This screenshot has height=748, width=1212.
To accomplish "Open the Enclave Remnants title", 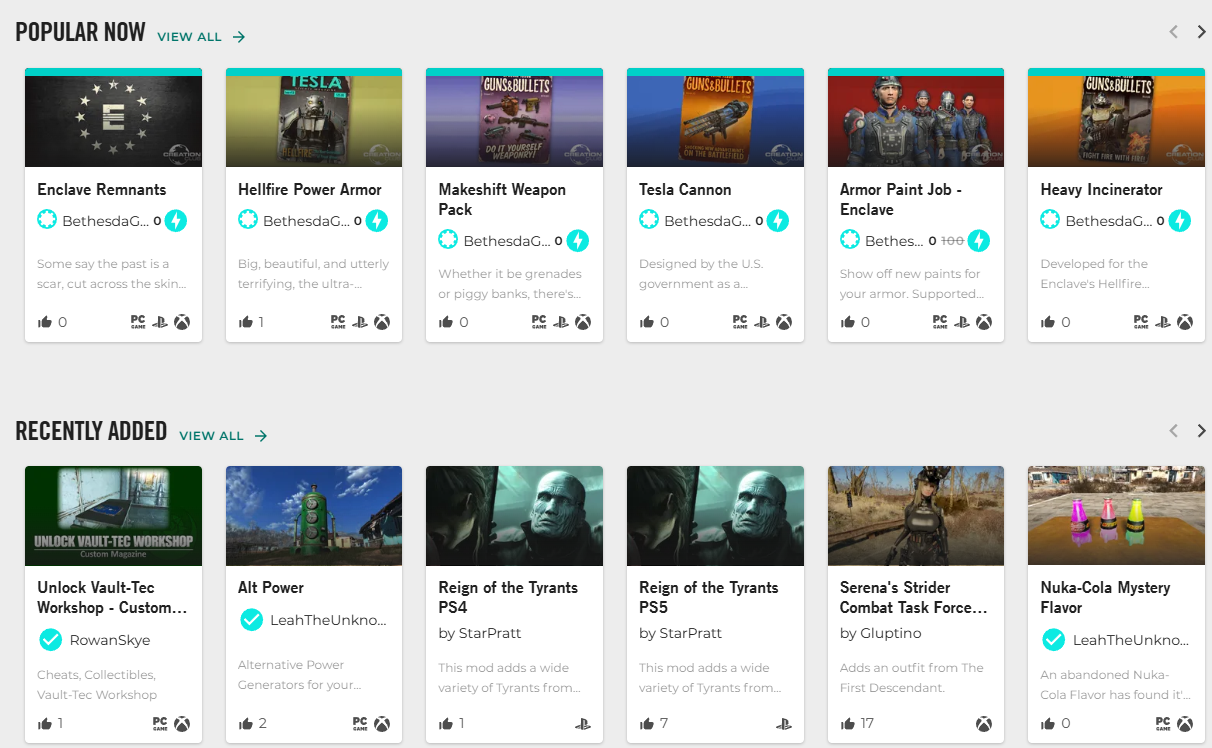I will point(102,190).
